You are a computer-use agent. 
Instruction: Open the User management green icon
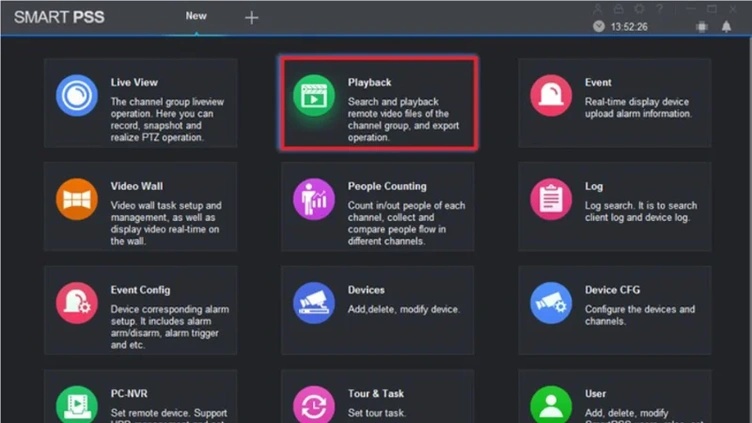551,404
